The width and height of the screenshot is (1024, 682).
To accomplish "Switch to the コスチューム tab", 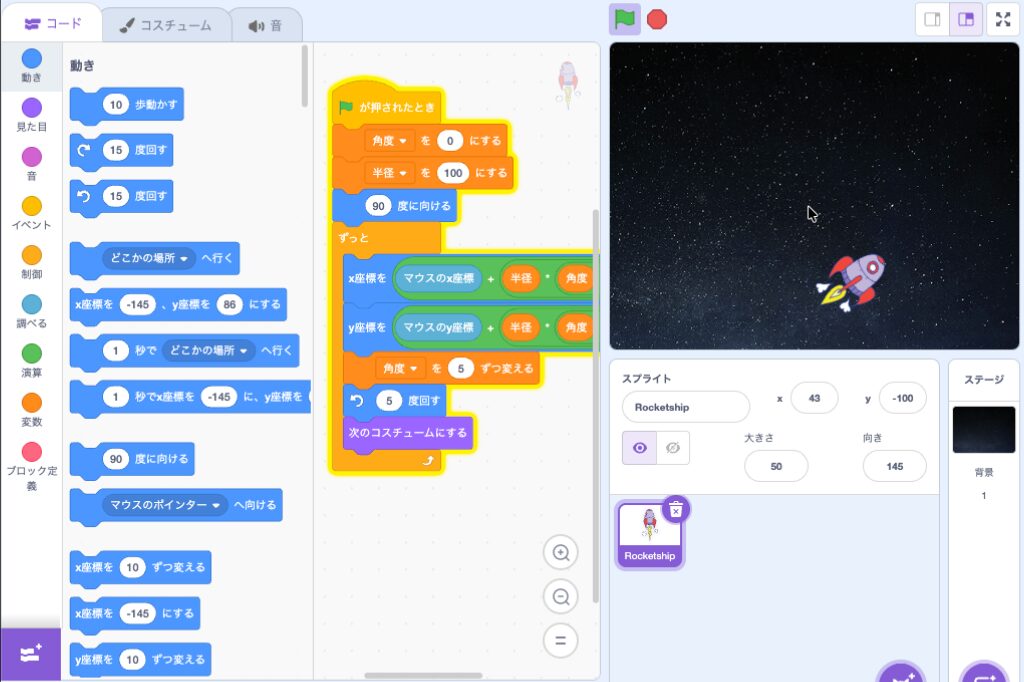I will (167, 24).
